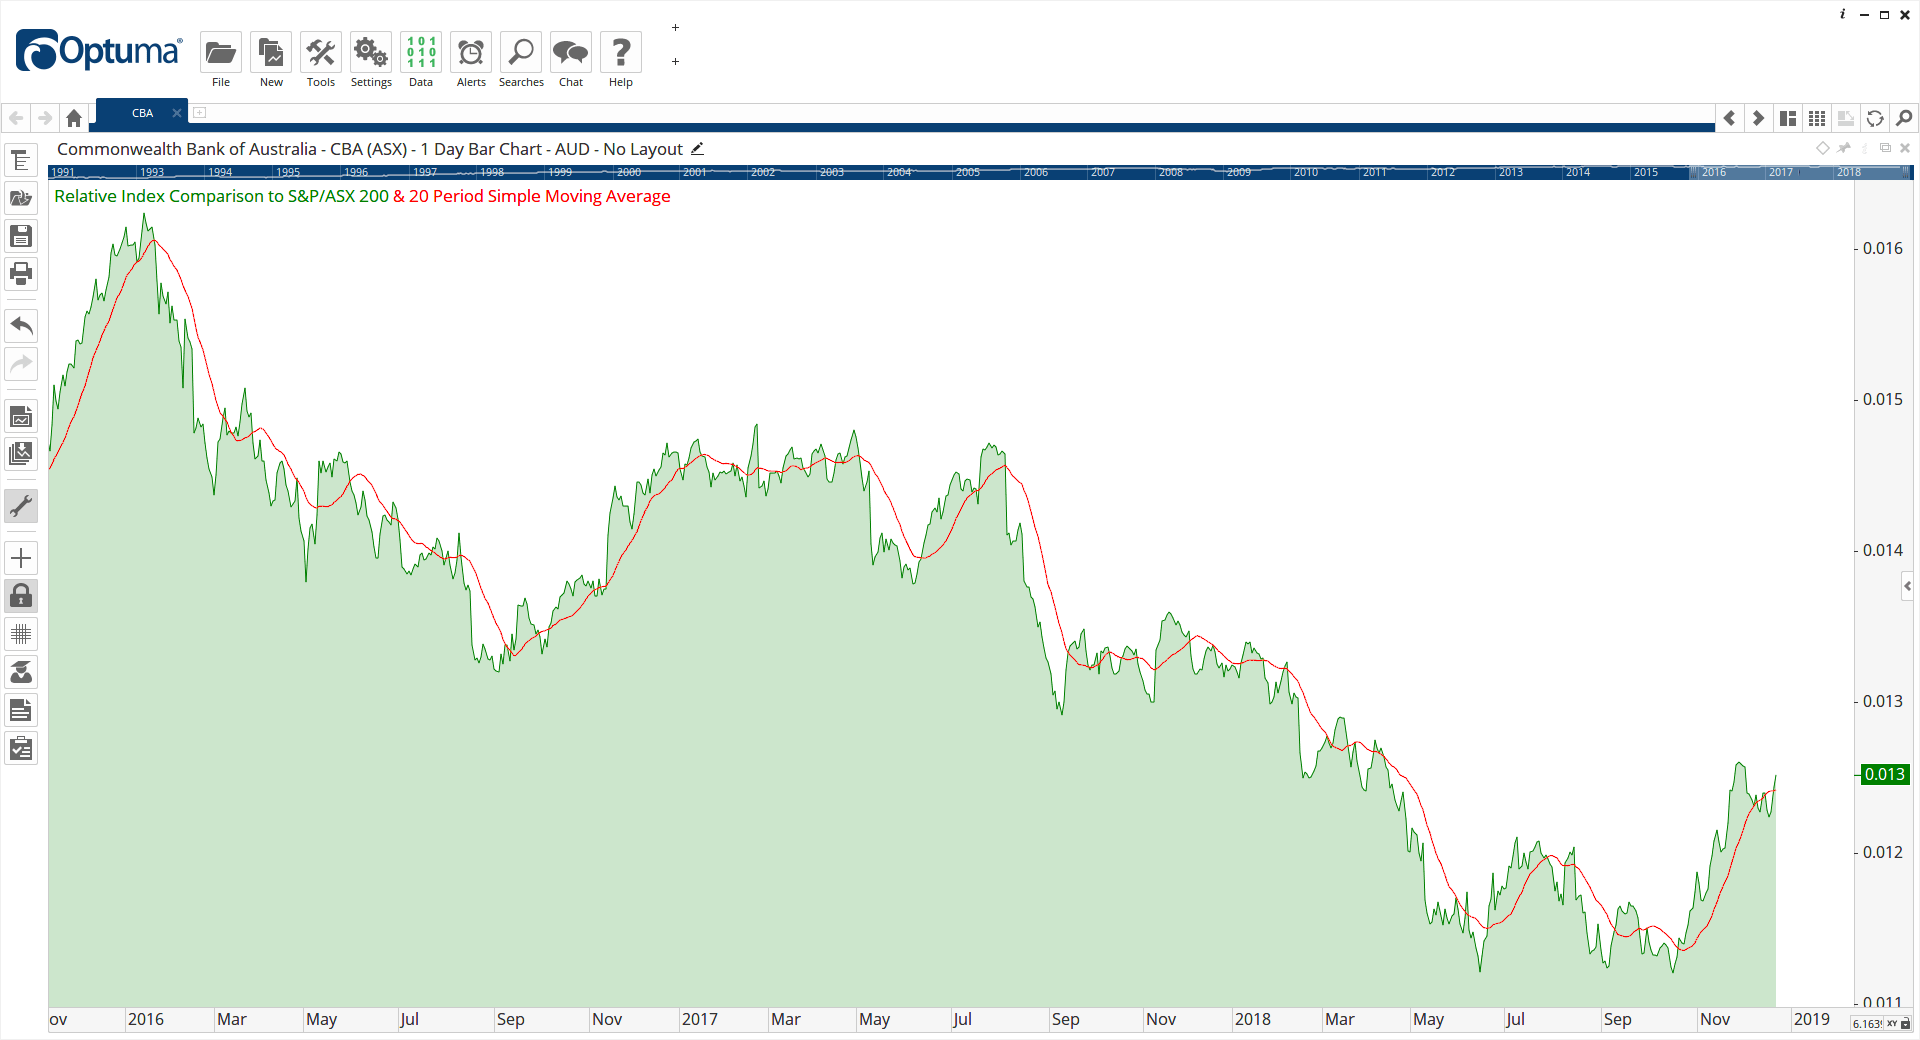Viewport: 1920px width, 1040px height.
Task: Open the small grid view icon
Action: 1817,118
